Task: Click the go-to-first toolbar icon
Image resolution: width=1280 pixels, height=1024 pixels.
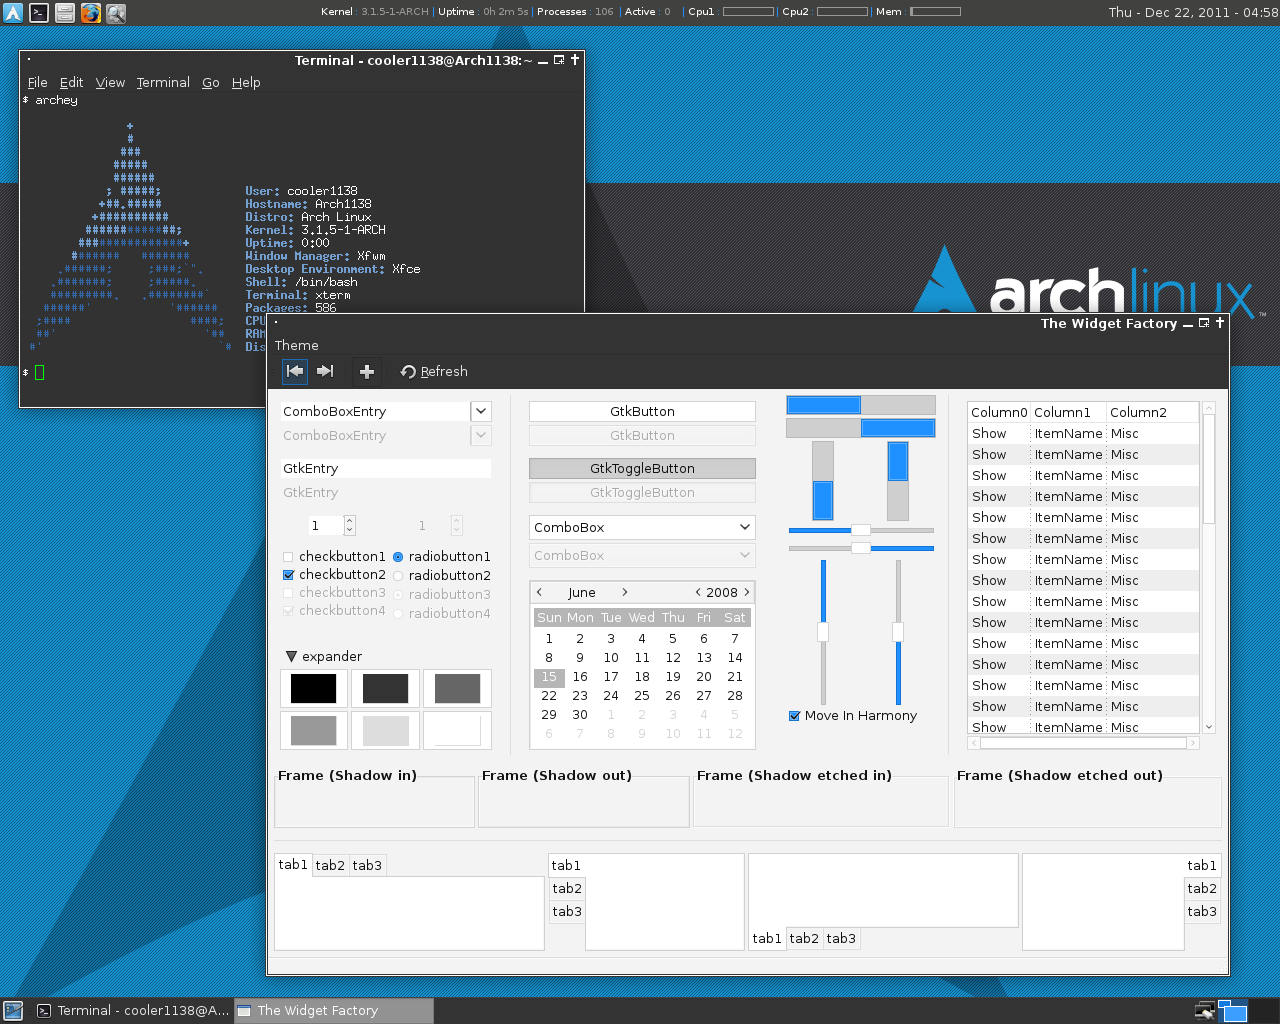Action: point(294,371)
